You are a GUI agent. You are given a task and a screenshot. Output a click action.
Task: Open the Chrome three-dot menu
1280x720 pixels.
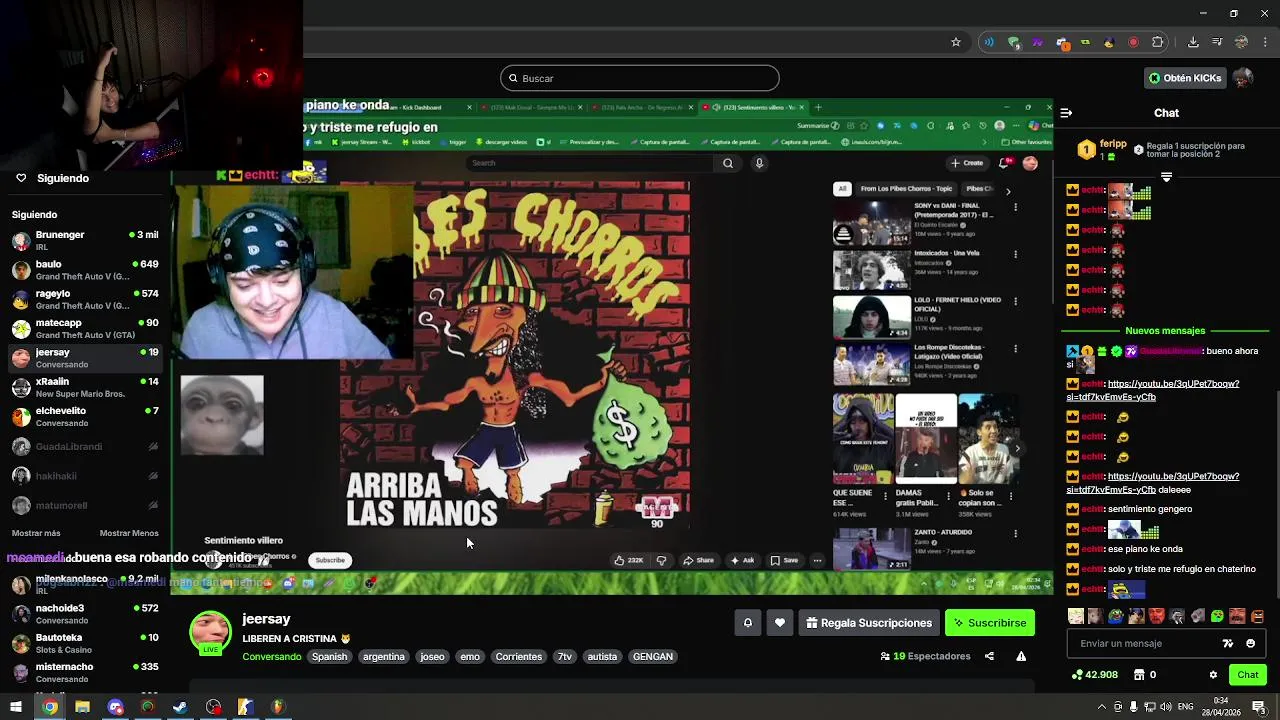click(1265, 42)
